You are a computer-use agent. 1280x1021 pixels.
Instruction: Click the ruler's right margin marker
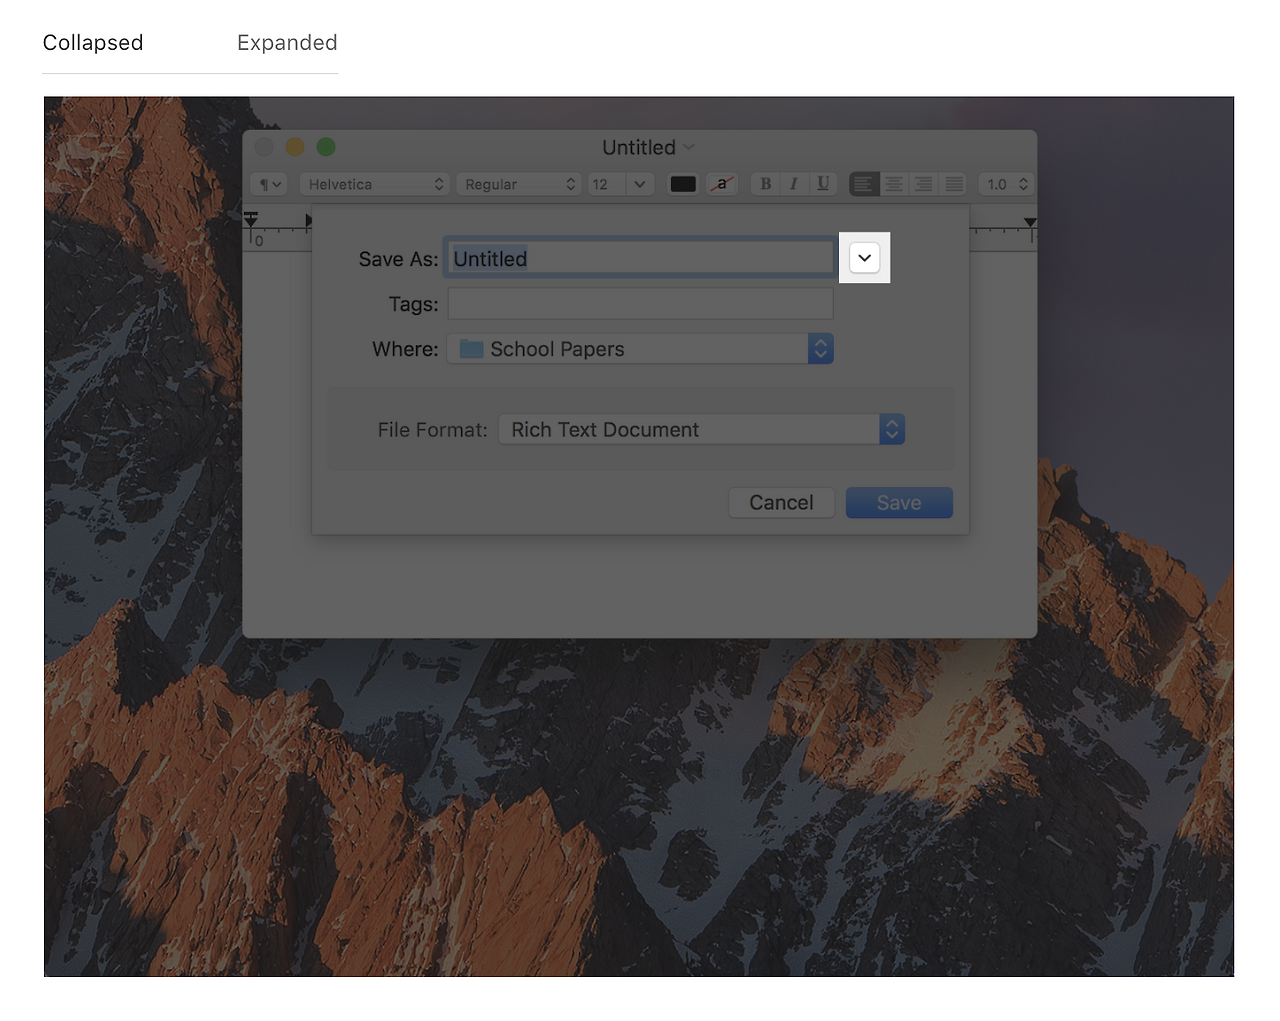point(1030,224)
